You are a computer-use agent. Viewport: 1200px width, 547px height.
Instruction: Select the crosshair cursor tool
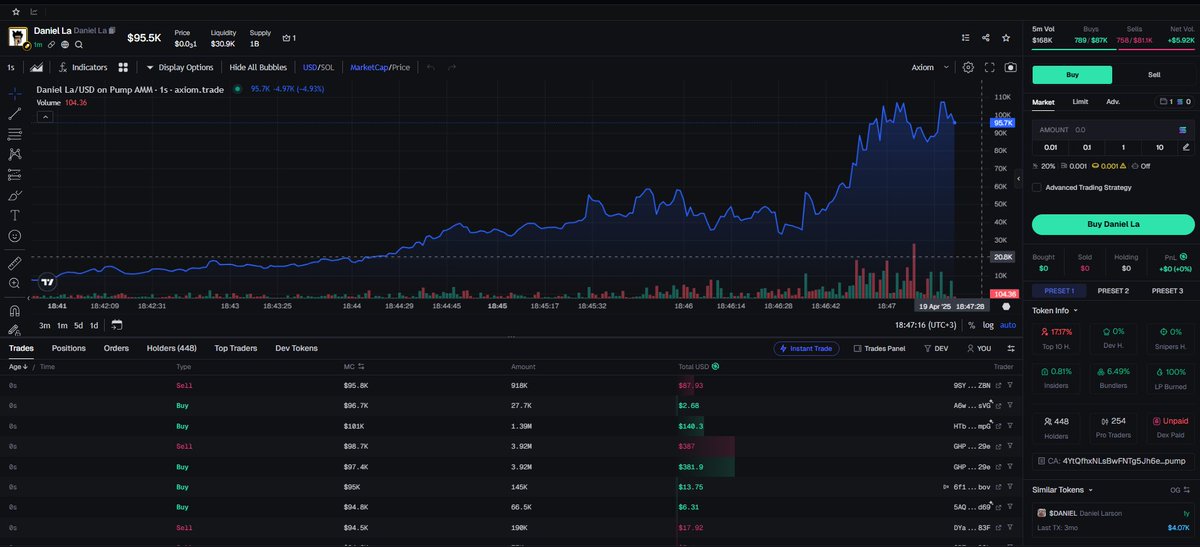point(15,93)
